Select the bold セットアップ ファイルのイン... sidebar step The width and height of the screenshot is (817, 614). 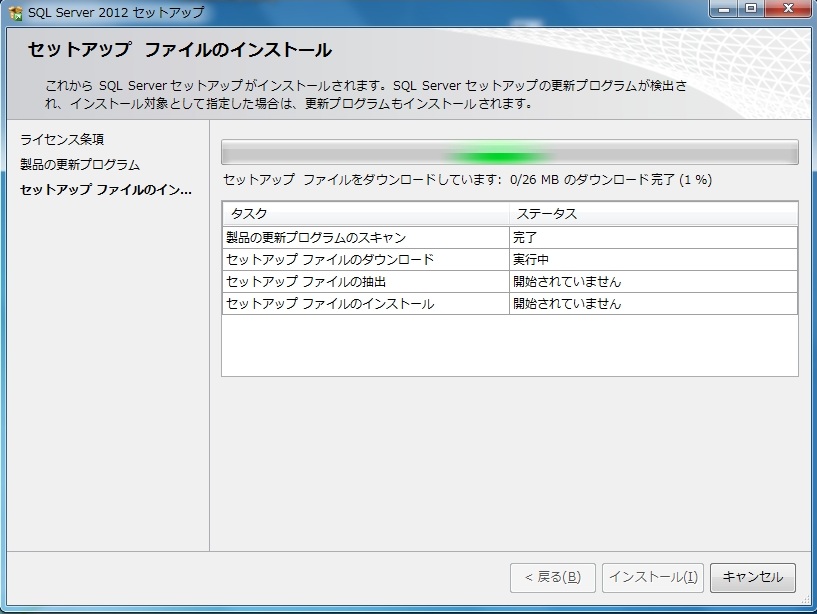click(105, 190)
